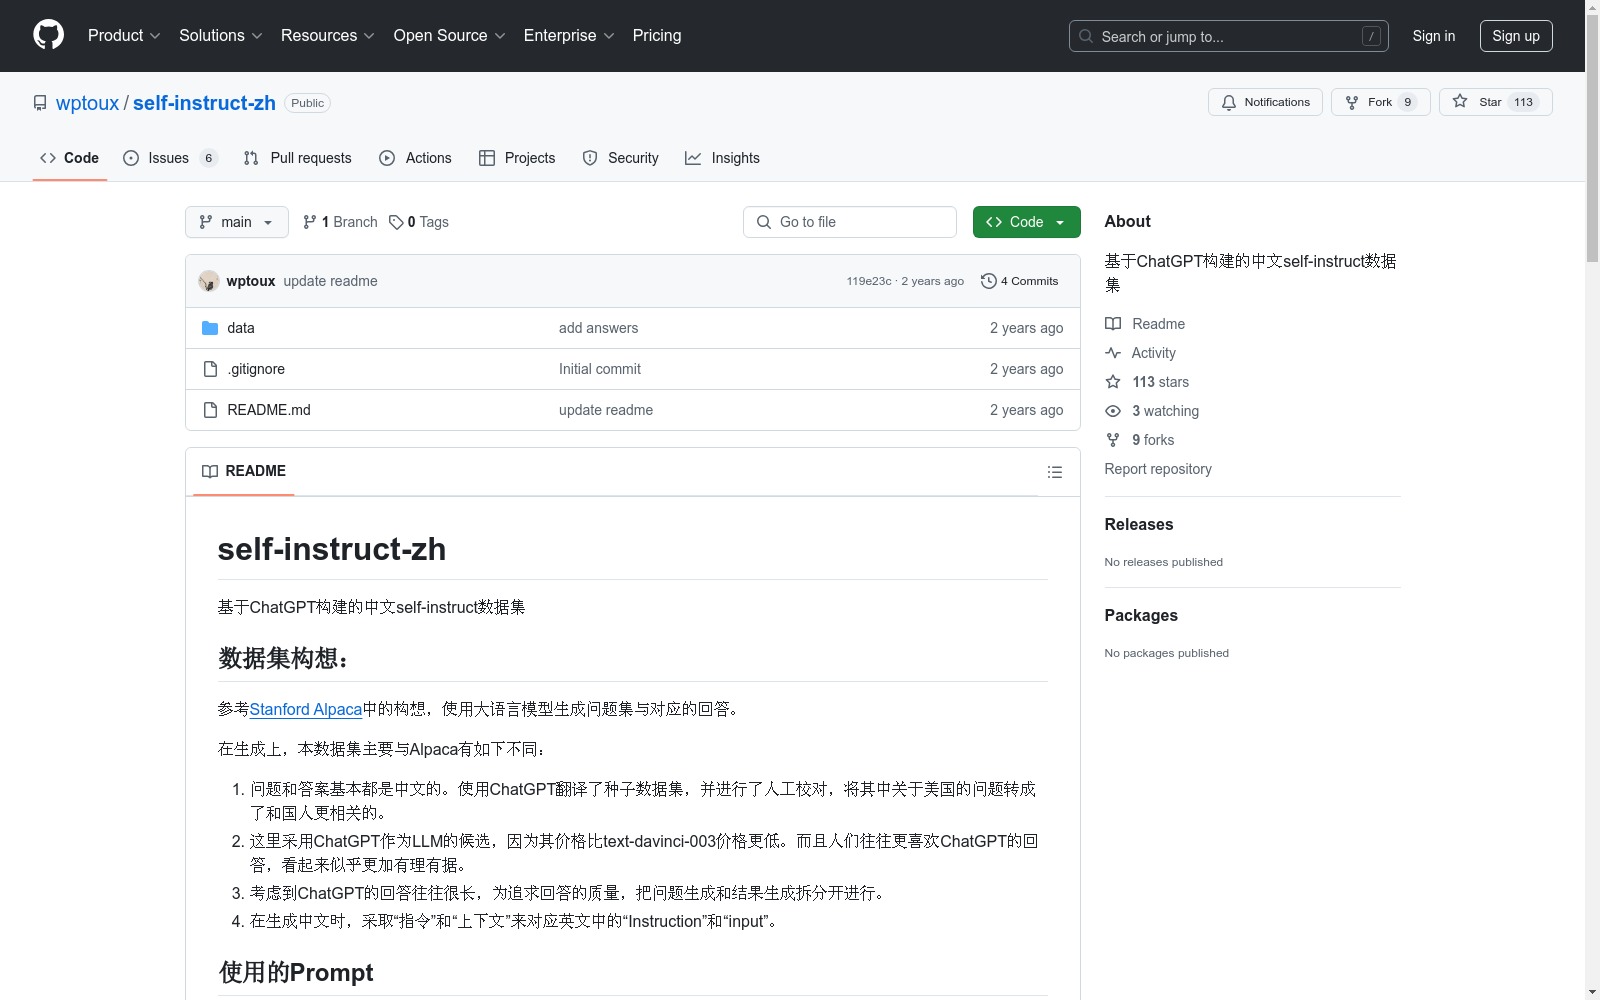Open the green Code dropdown
The width and height of the screenshot is (1600, 1000).
pos(1026,222)
